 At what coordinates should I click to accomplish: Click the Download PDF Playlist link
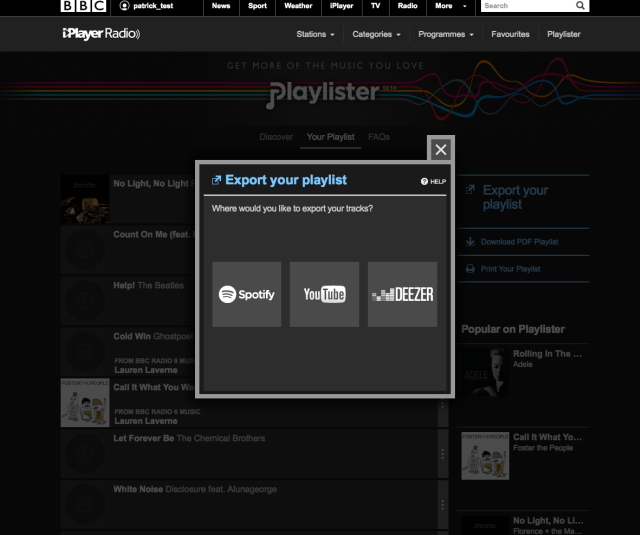click(x=519, y=242)
